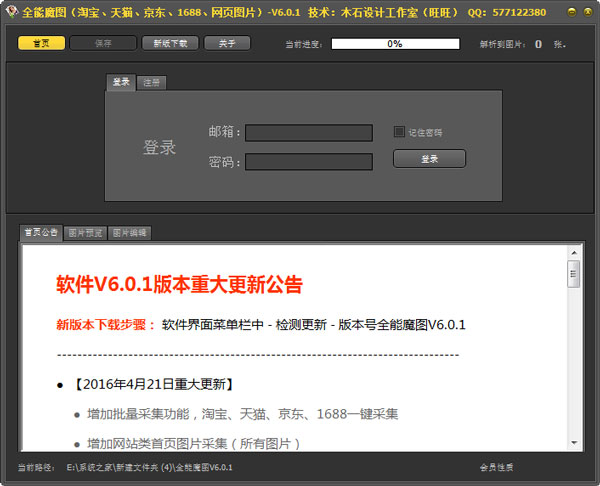Click the 解析到图片 count value 0
Image resolution: width=600 pixels, height=486 pixels.
click(538, 44)
